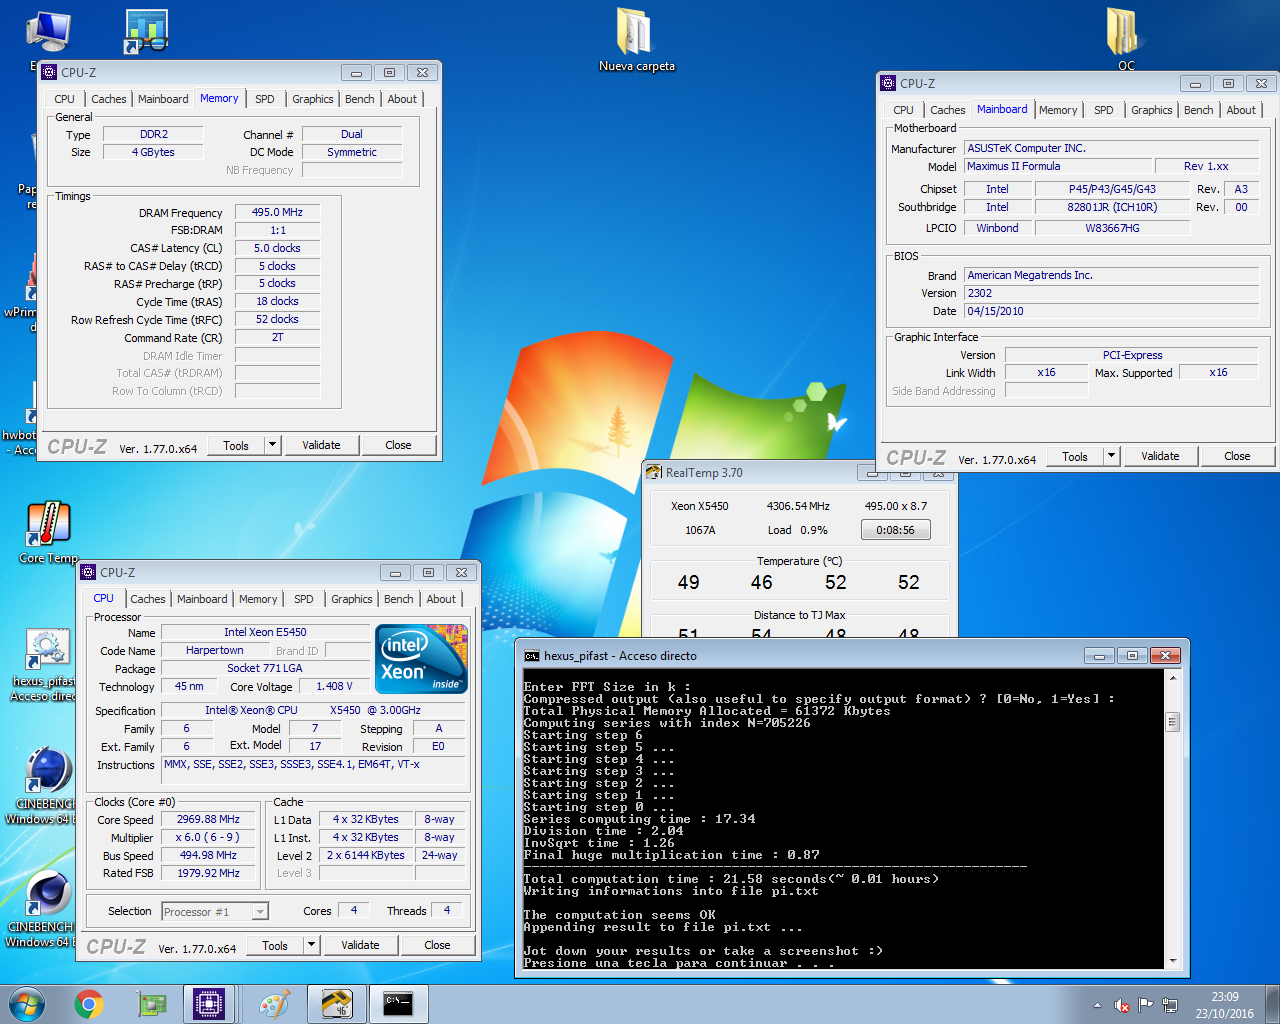This screenshot has height=1024, width=1280.
Task: Click Tools button in Mainboard CPU-Z window
Action: tap(1075, 456)
